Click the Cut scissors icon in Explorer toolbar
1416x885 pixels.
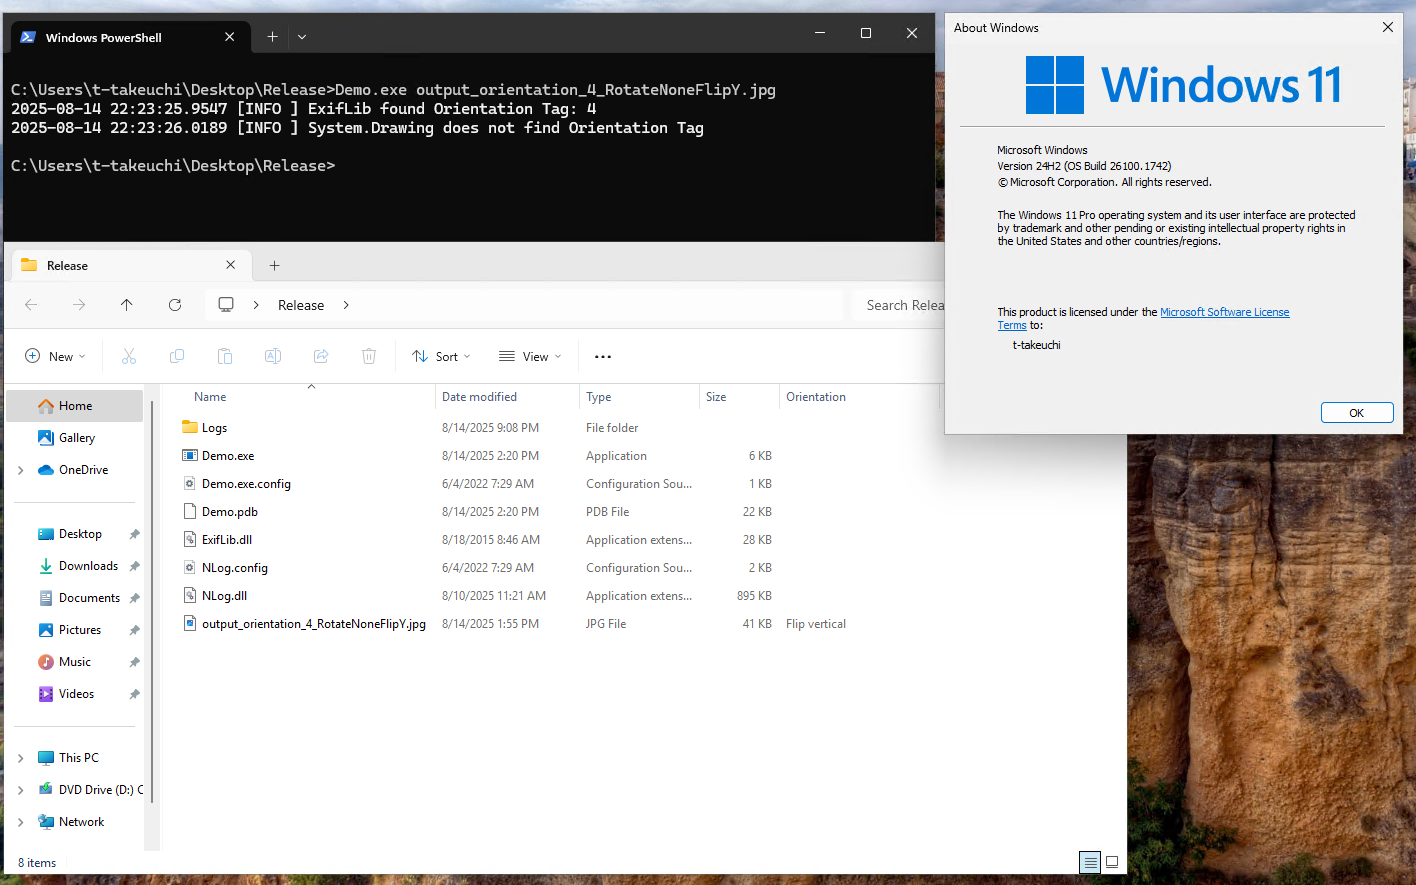[x=129, y=356]
